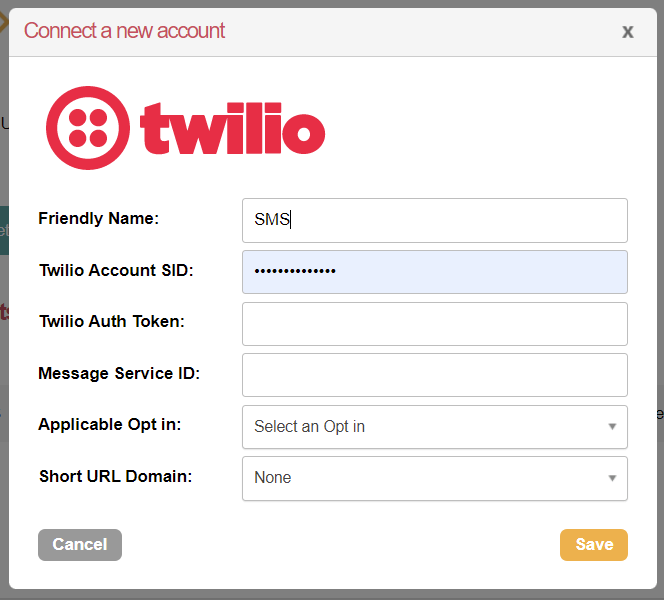Click the "Friendly Name:" label
The image size is (664, 600).
(x=98, y=218)
